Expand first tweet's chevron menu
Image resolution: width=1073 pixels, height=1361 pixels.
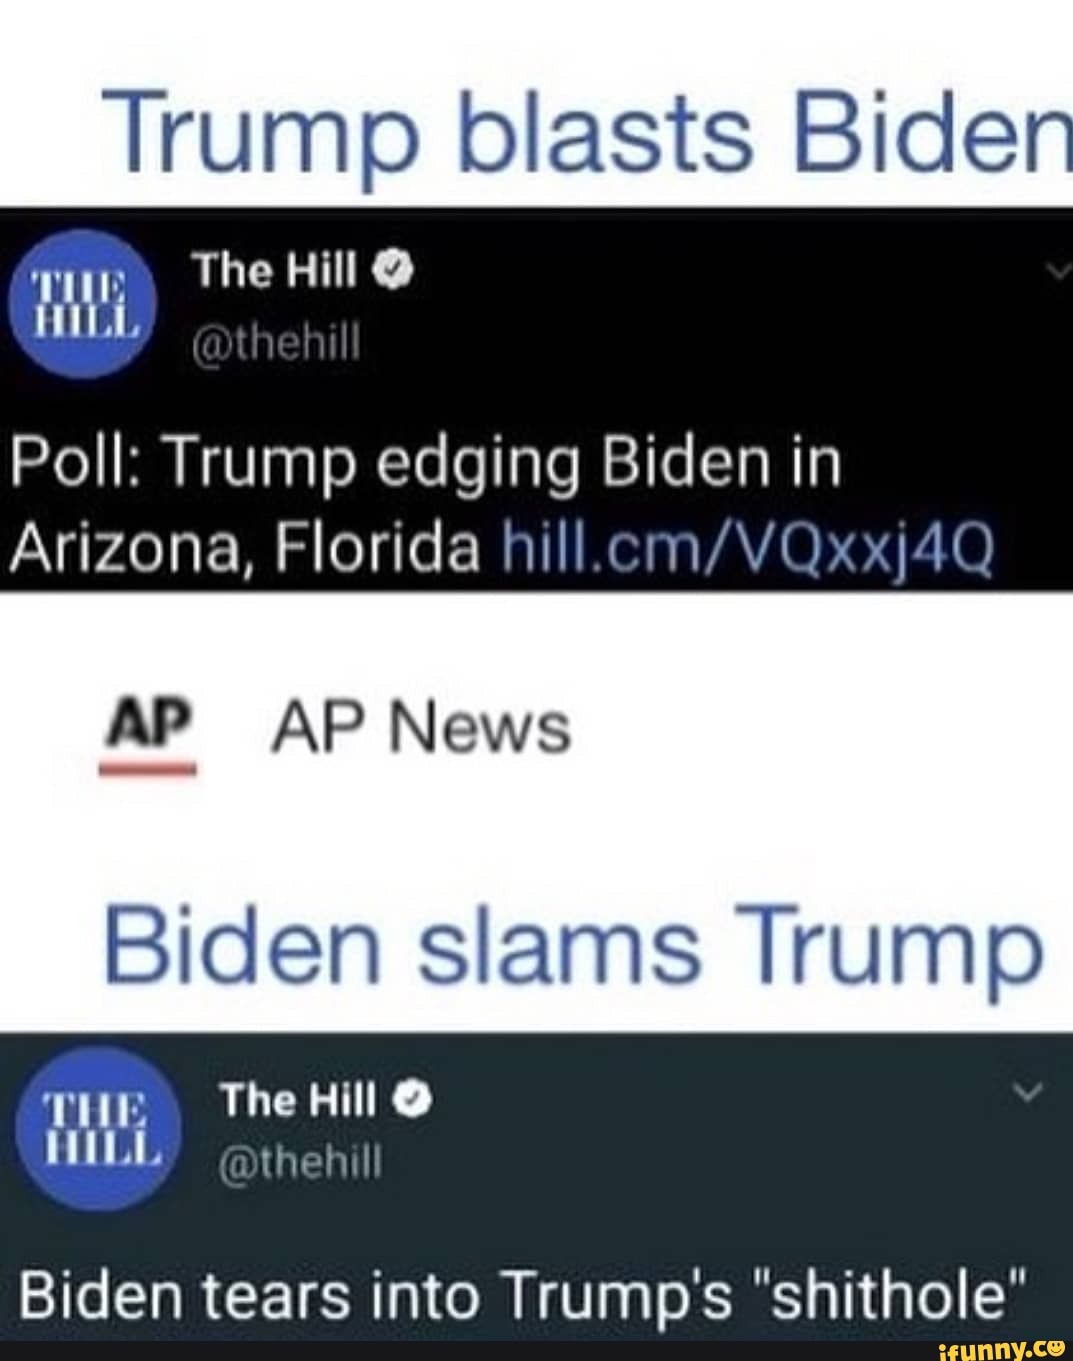(1060, 268)
